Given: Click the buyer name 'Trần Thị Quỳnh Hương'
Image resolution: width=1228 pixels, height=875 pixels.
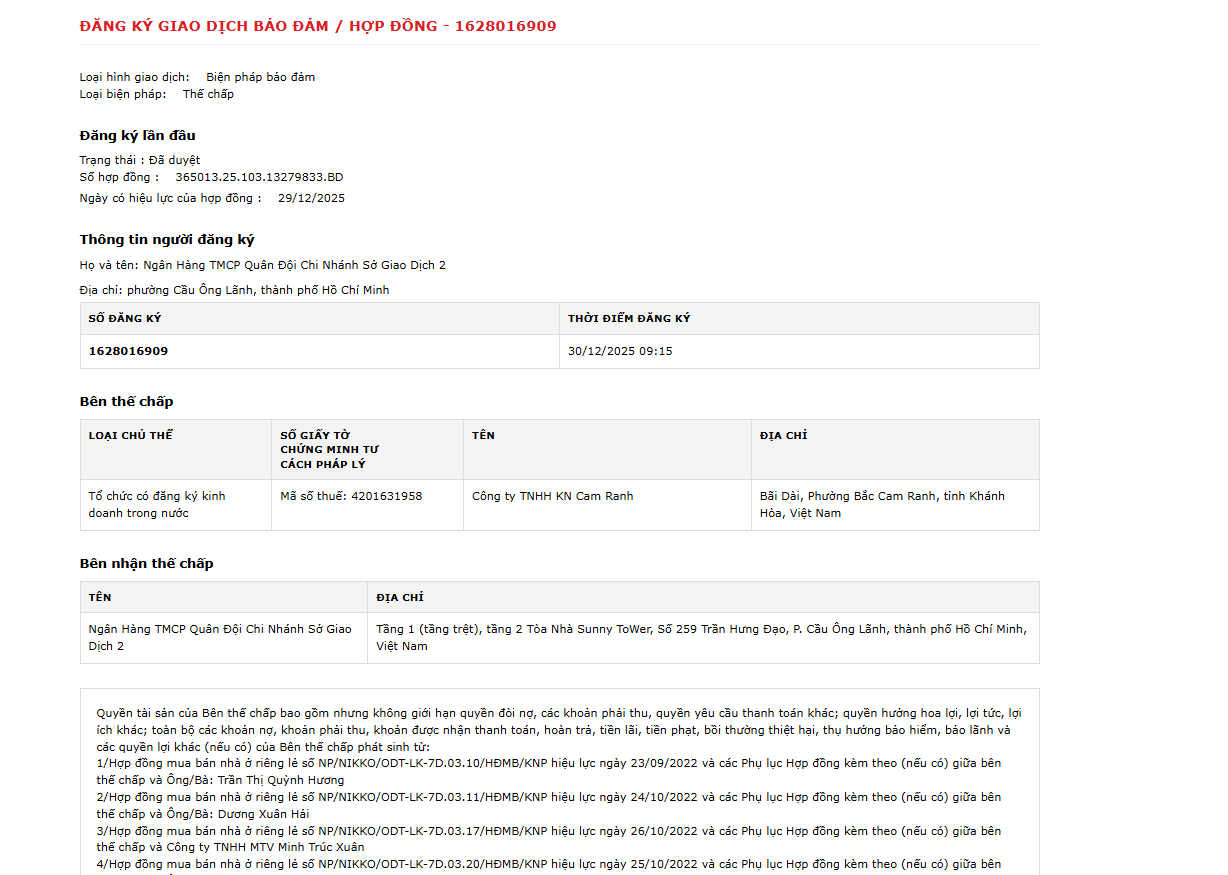Looking at the screenshot, I should pyautogui.click(x=281, y=780).
